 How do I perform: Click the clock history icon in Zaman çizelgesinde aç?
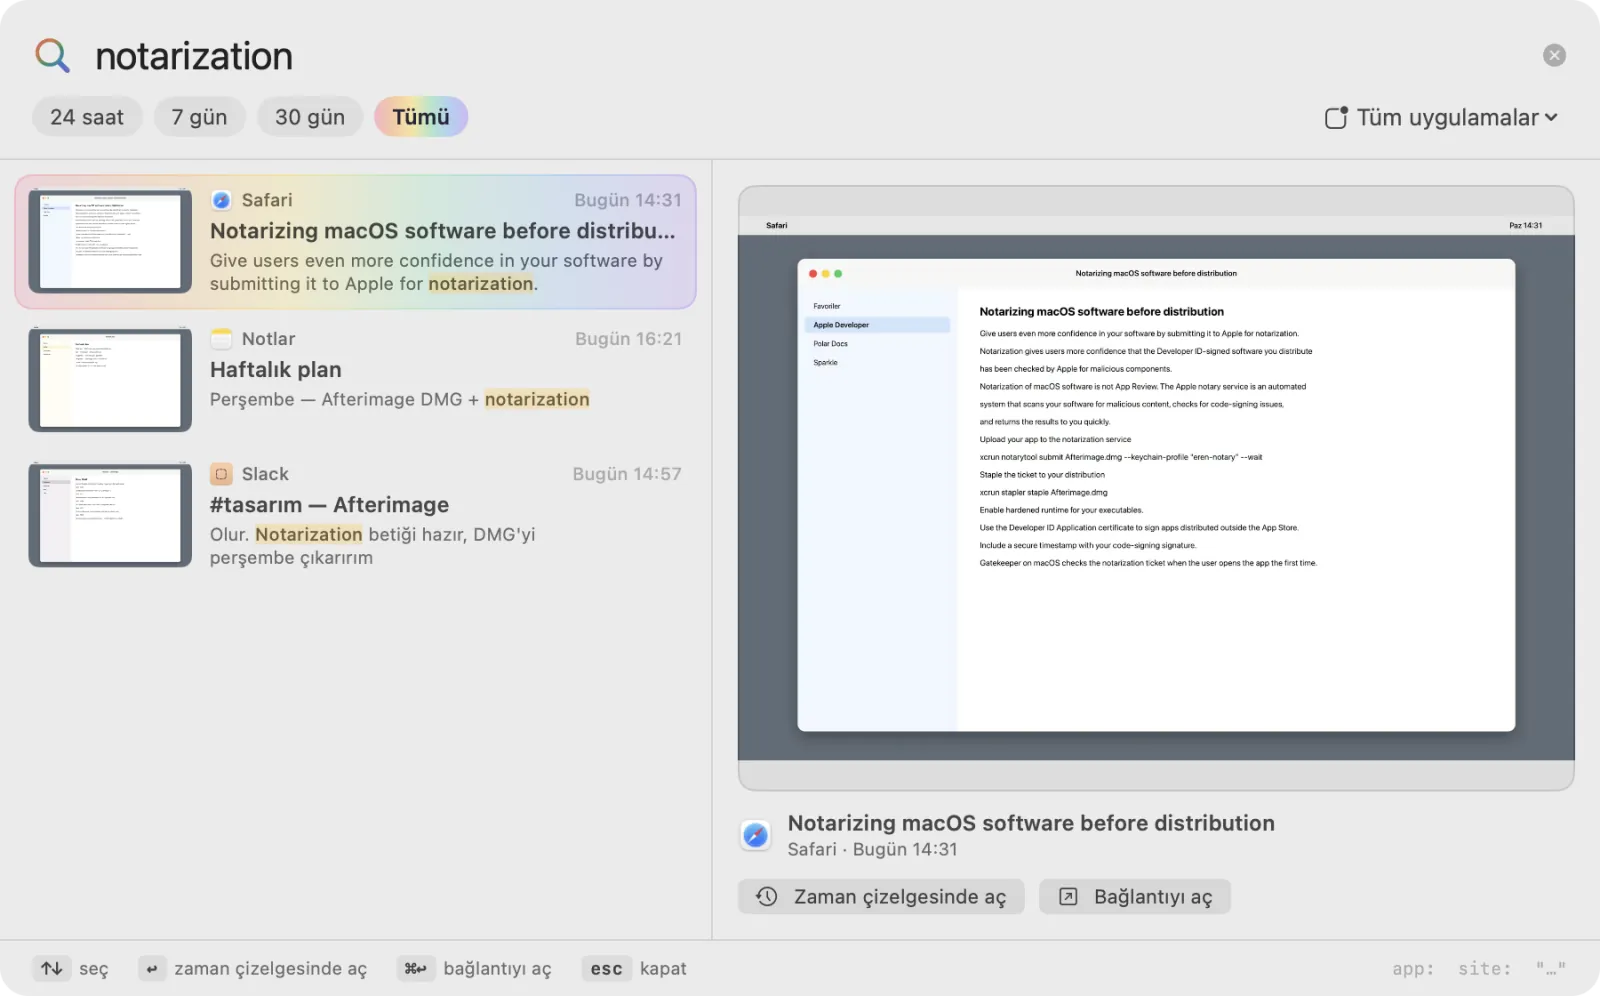click(767, 897)
